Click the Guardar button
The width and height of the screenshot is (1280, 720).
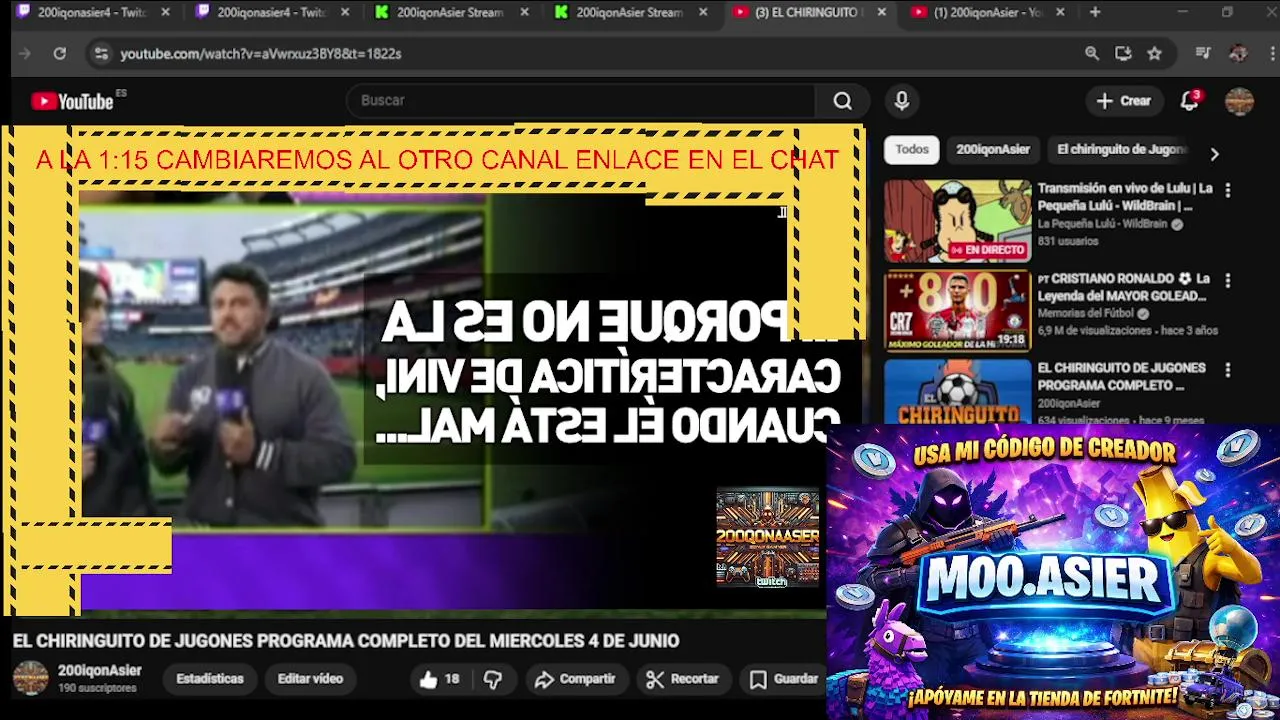pos(785,679)
